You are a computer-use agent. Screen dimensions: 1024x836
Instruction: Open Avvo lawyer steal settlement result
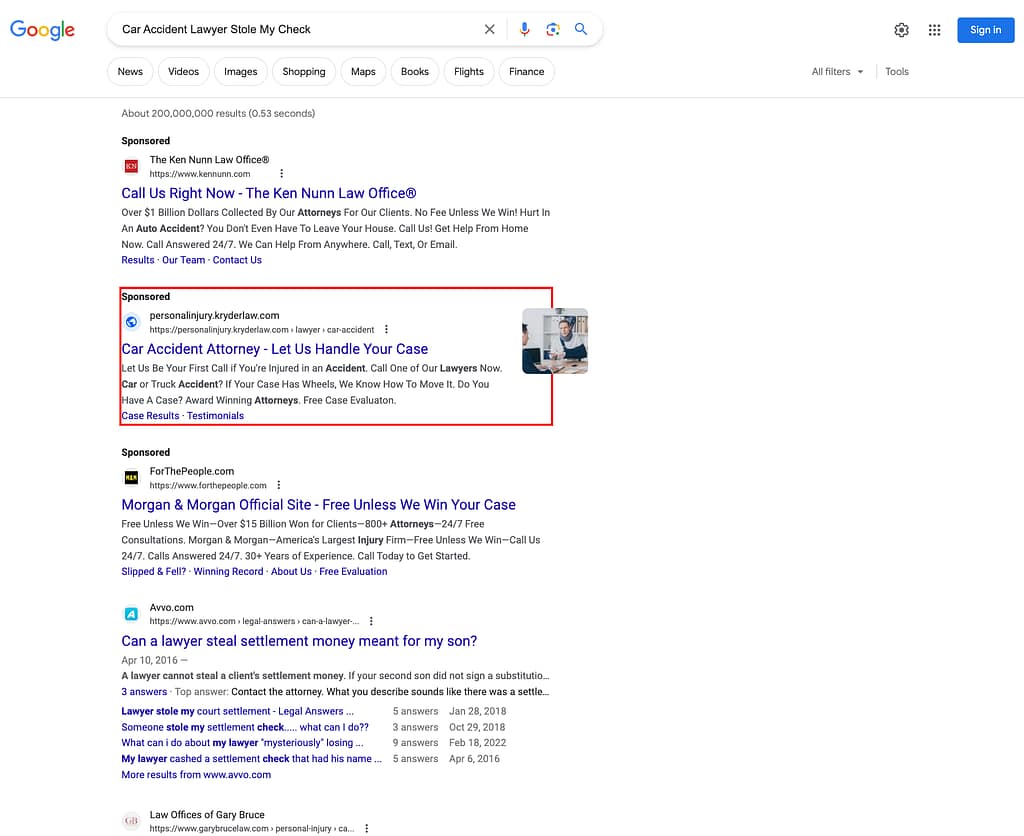coord(299,641)
